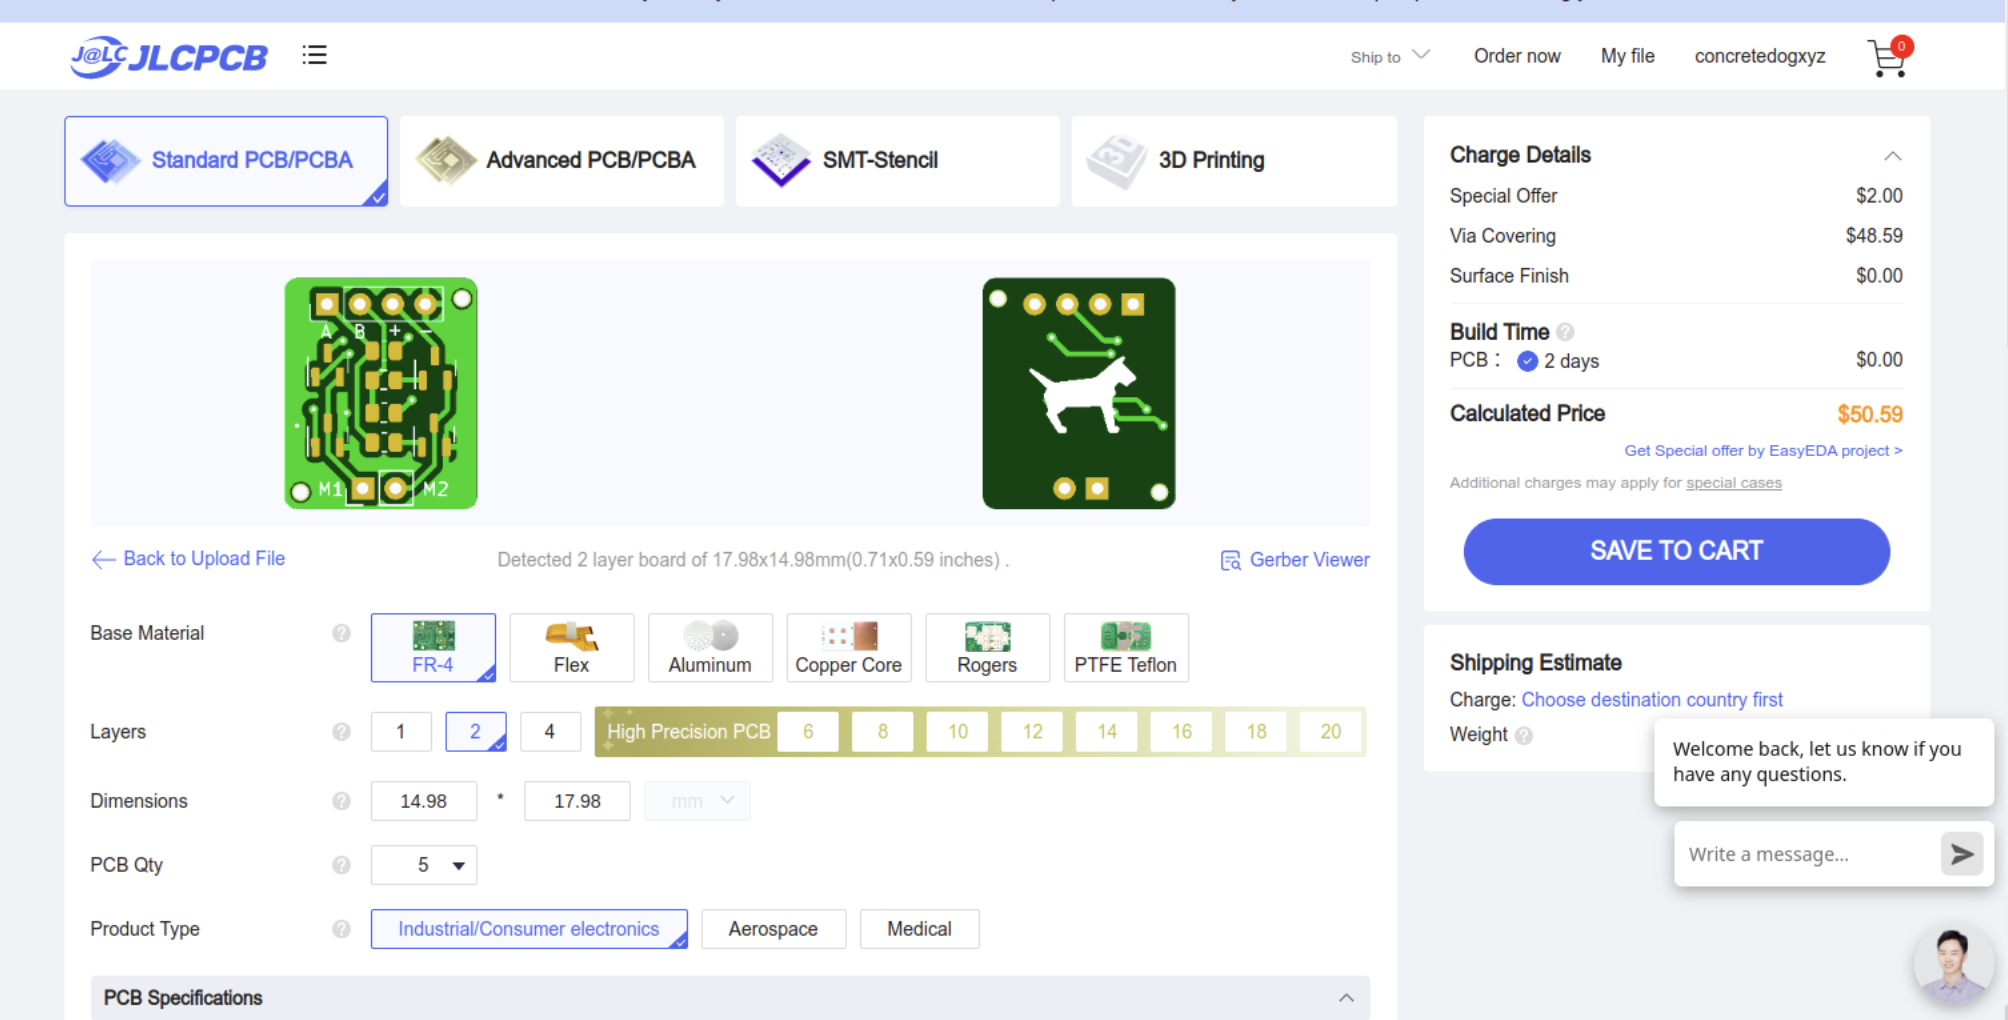Click the JLCPCB logo
Image resolution: width=2008 pixels, height=1020 pixels.
pyautogui.click(x=169, y=56)
